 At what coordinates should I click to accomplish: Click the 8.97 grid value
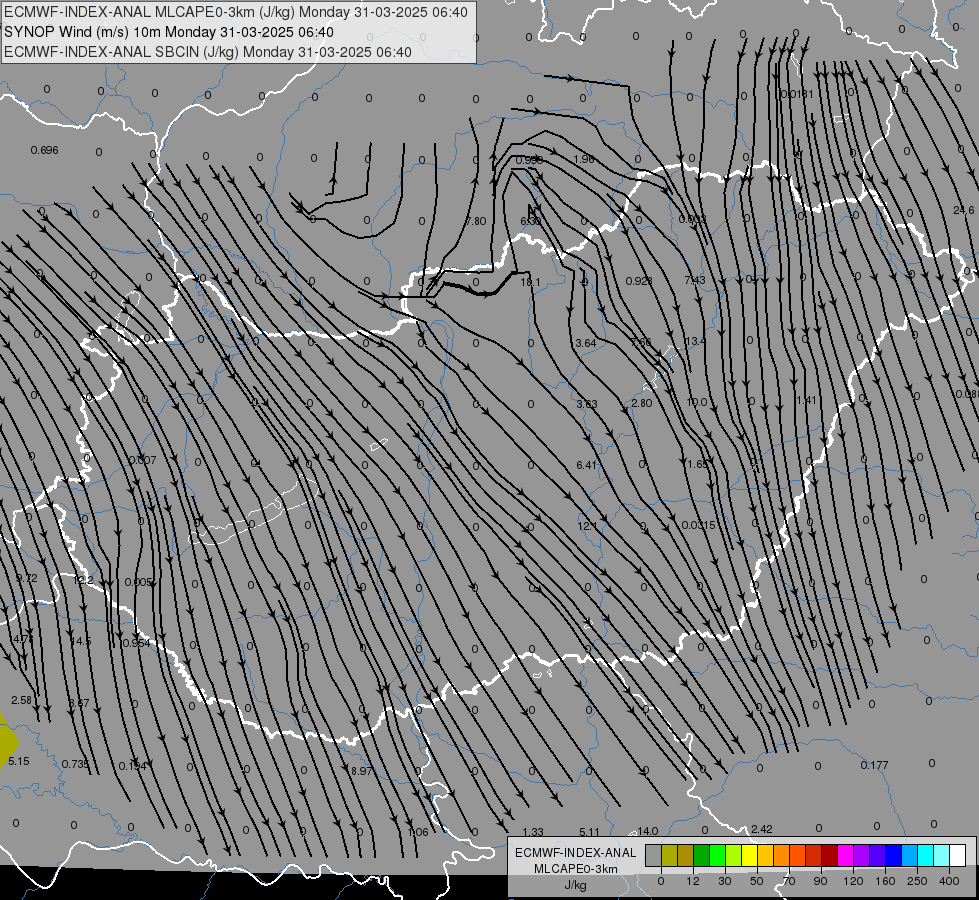tap(362, 771)
